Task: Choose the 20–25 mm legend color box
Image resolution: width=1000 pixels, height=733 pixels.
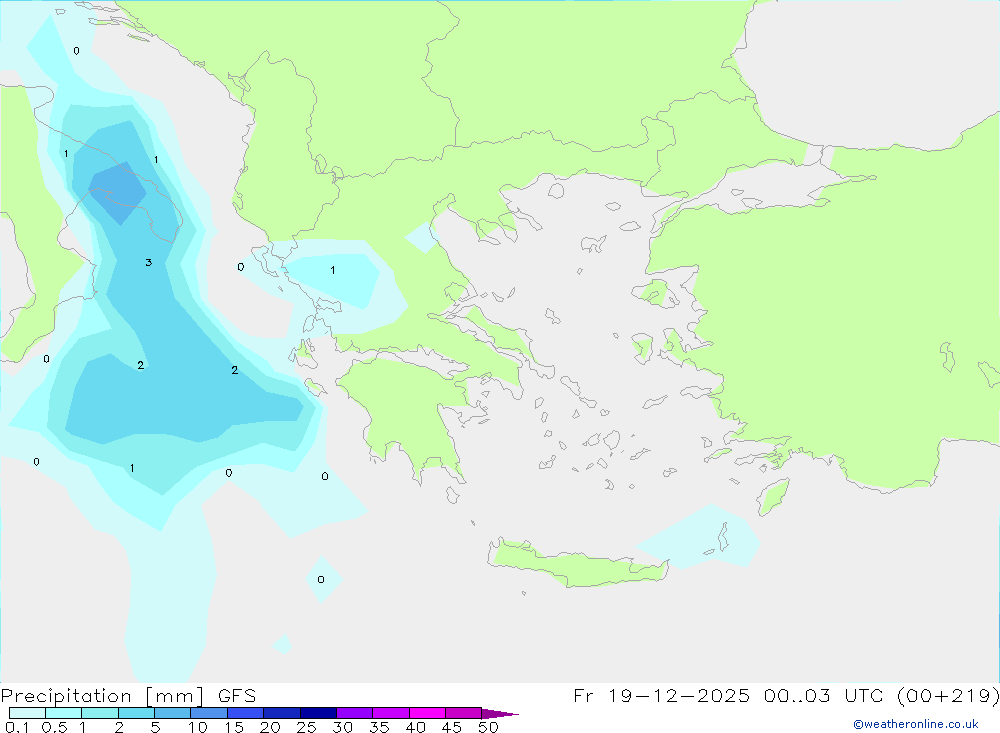Action: point(282,713)
